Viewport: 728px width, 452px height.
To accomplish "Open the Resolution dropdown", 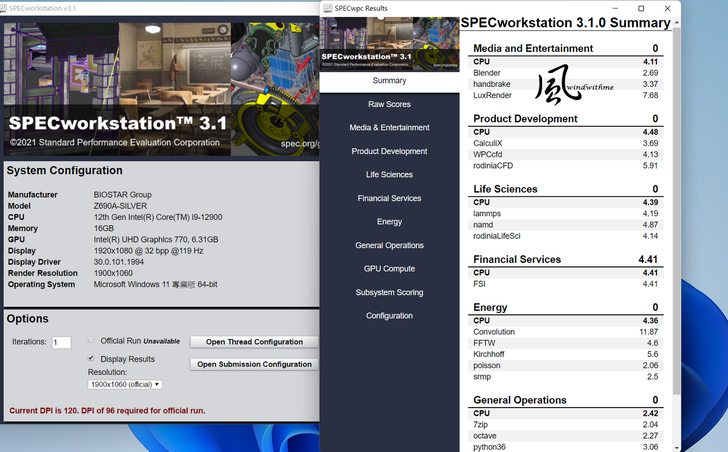I will coord(125,384).
